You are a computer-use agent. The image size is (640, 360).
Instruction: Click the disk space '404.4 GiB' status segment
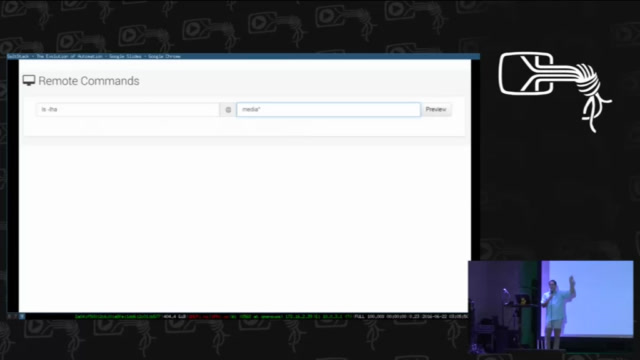click(x=174, y=316)
